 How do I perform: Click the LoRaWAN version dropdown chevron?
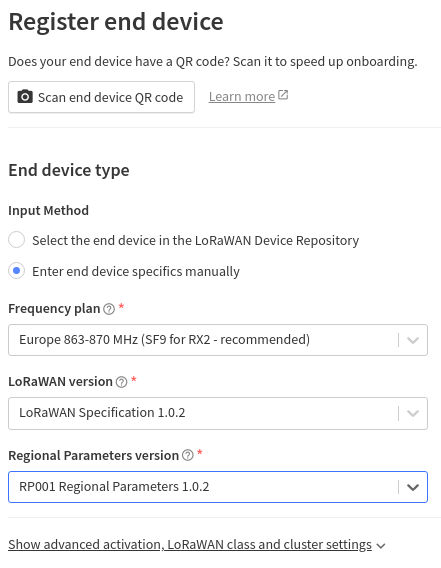tap(413, 413)
